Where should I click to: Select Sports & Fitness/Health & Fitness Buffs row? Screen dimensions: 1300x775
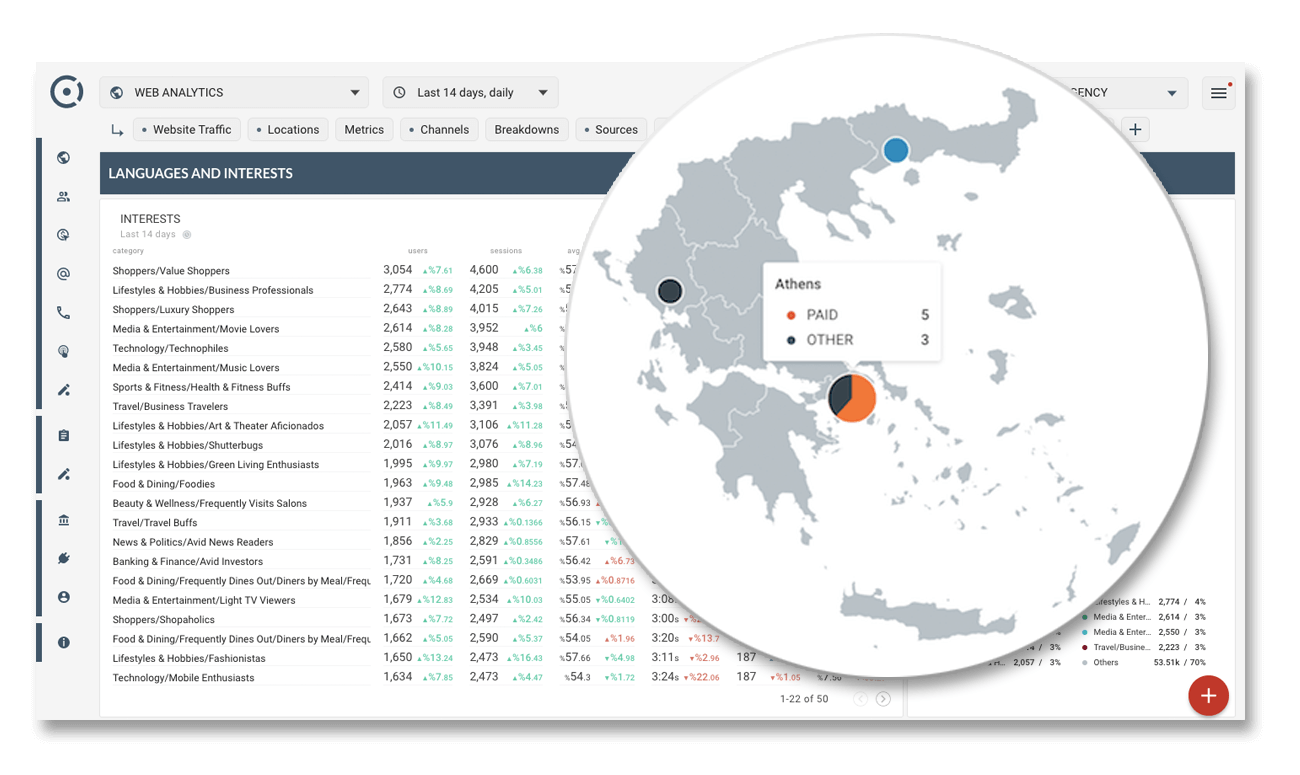click(202, 387)
